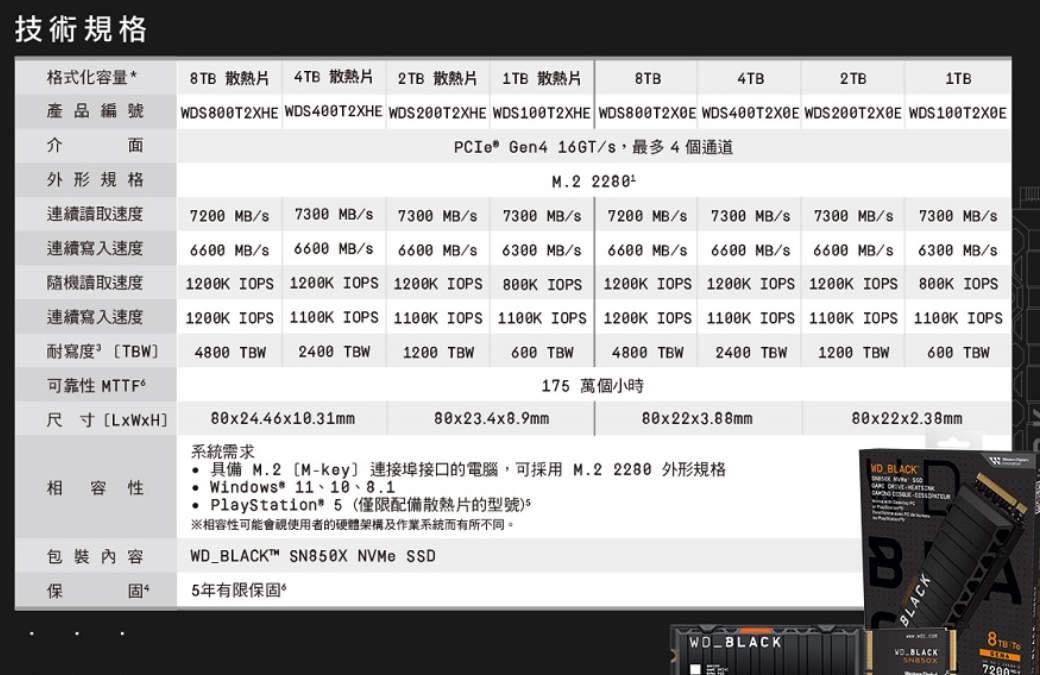Click the M.2 2280 form factor cell
The width and height of the screenshot is (1040, 675).
click(593, 181)
